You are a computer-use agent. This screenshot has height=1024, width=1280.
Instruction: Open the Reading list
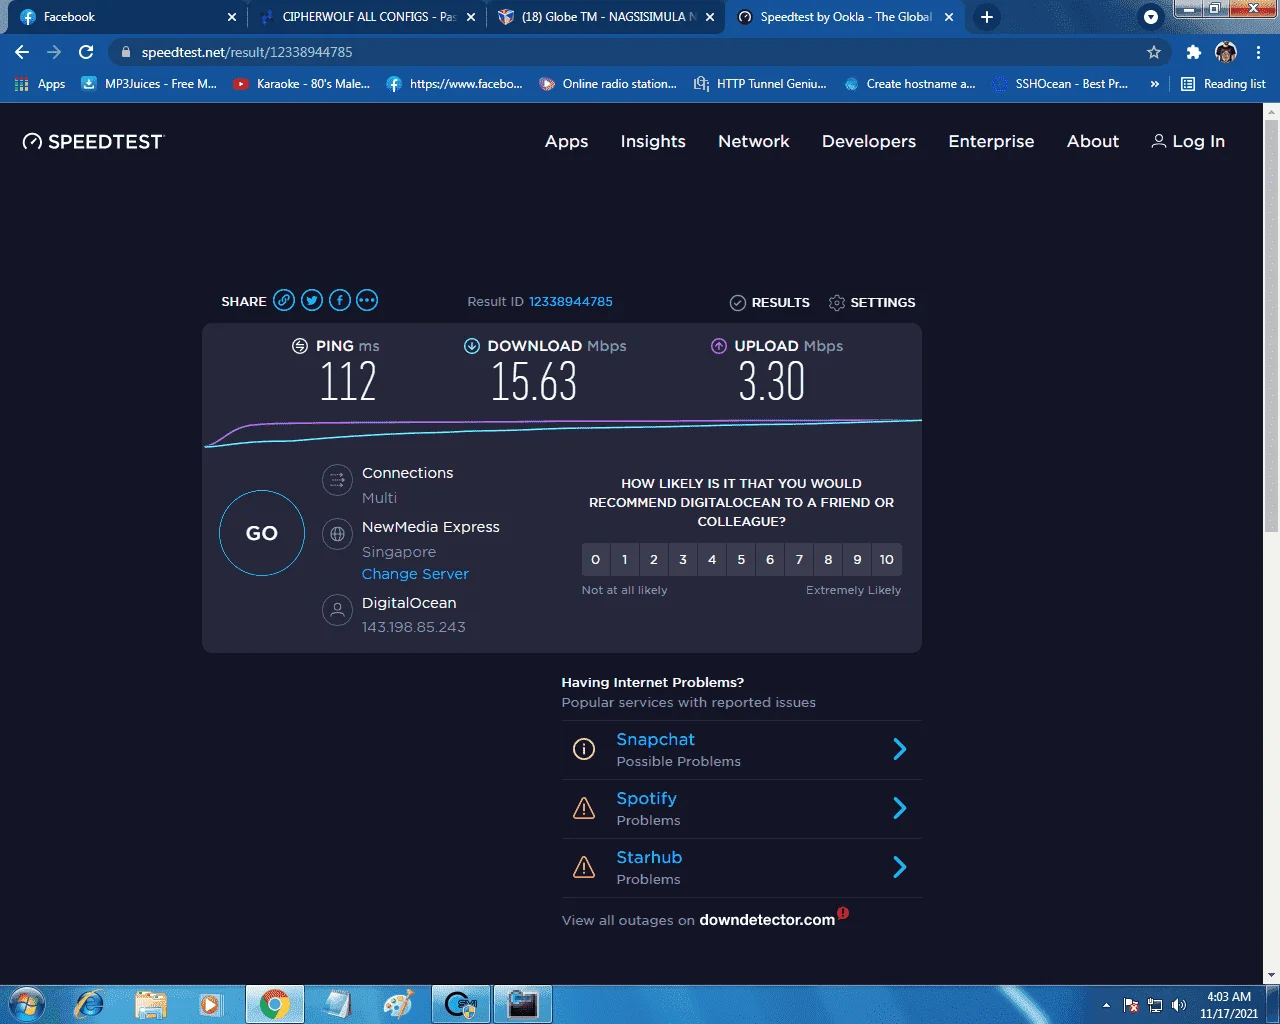1223,84
